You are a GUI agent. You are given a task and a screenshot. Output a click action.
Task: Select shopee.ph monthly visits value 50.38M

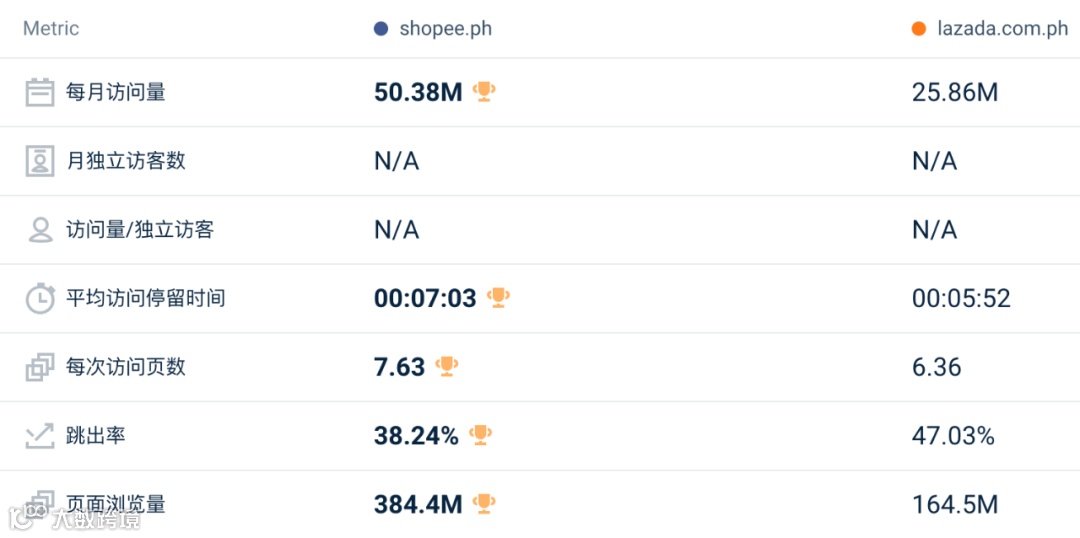418,93
